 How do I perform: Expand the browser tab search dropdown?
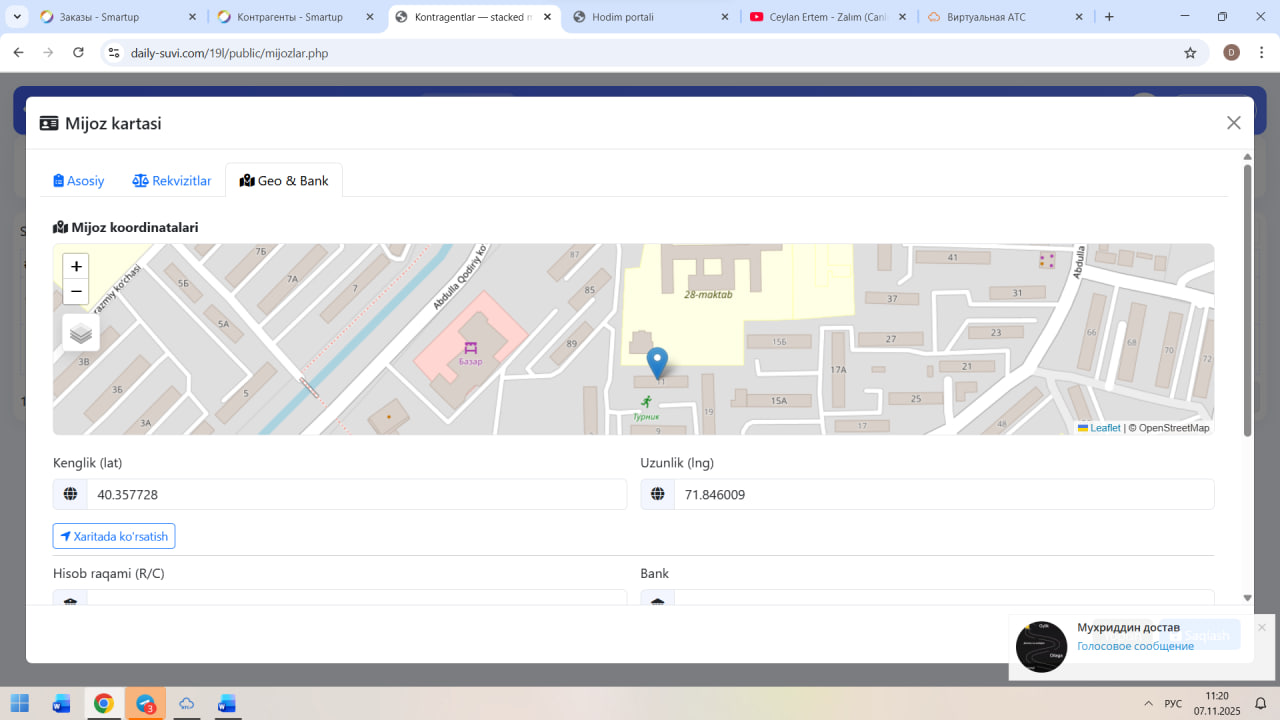click(18, 17)
